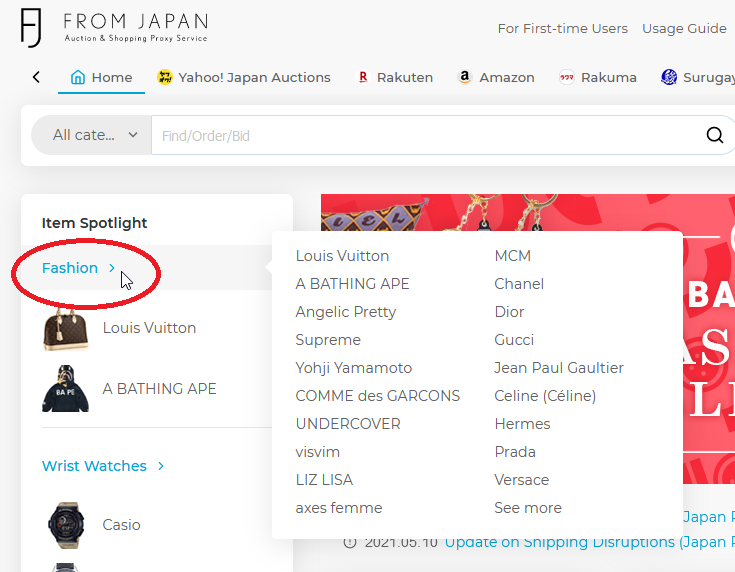Open the For First-time Users link
Viewport: 735px width, 572px height.
pyautogui.click(x=562, y=29)
